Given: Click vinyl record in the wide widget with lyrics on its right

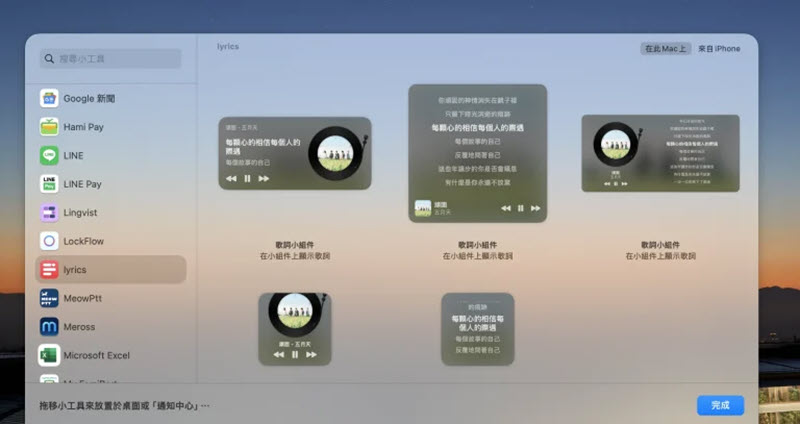Looking at the screenshot, I should (x=615, y=144).
